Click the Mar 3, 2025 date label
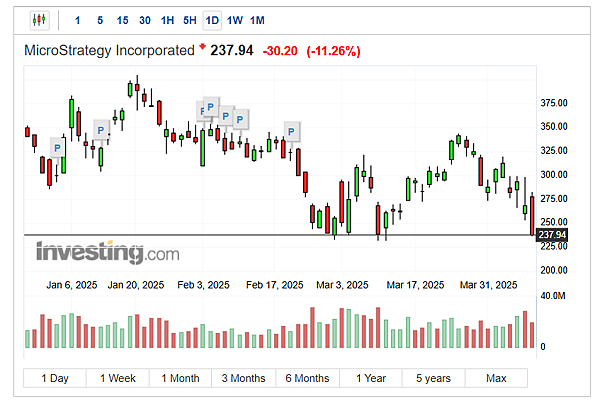The image size is (600, 406). tap(342, 285)
